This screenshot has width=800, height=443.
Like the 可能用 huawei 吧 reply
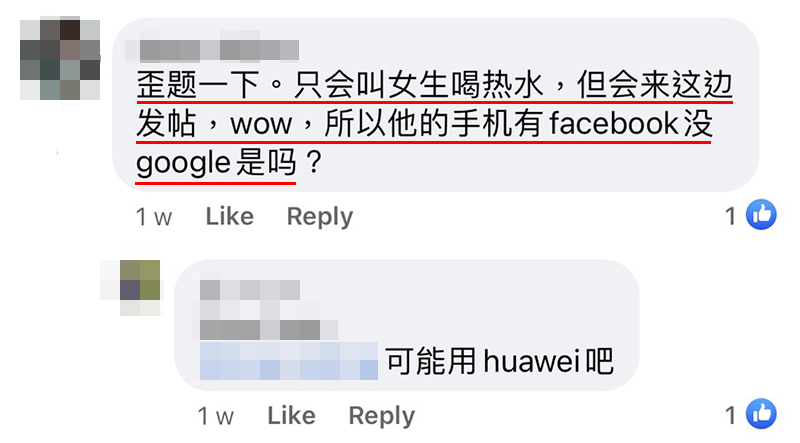[x=291, y=415]
